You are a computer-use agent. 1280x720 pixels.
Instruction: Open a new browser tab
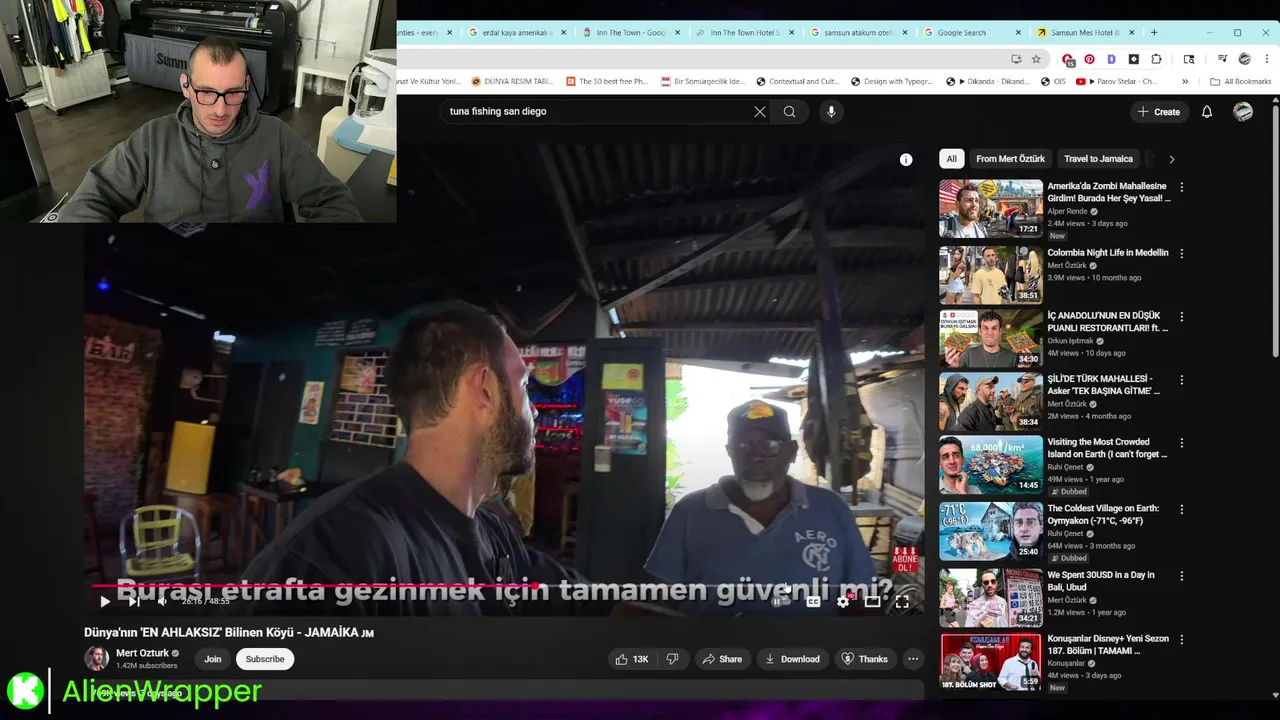[1154, 32]
